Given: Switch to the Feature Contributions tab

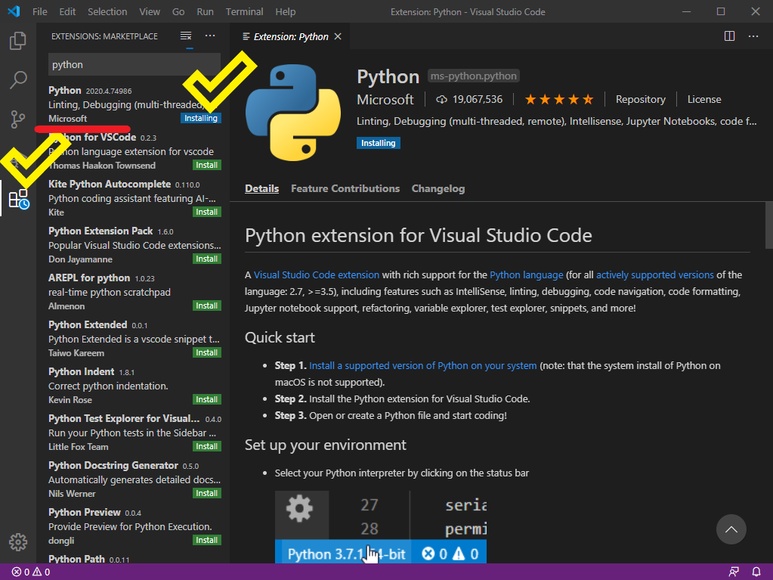Looking at the screenshot, I should pyautogui.click(x=345, y=189).
